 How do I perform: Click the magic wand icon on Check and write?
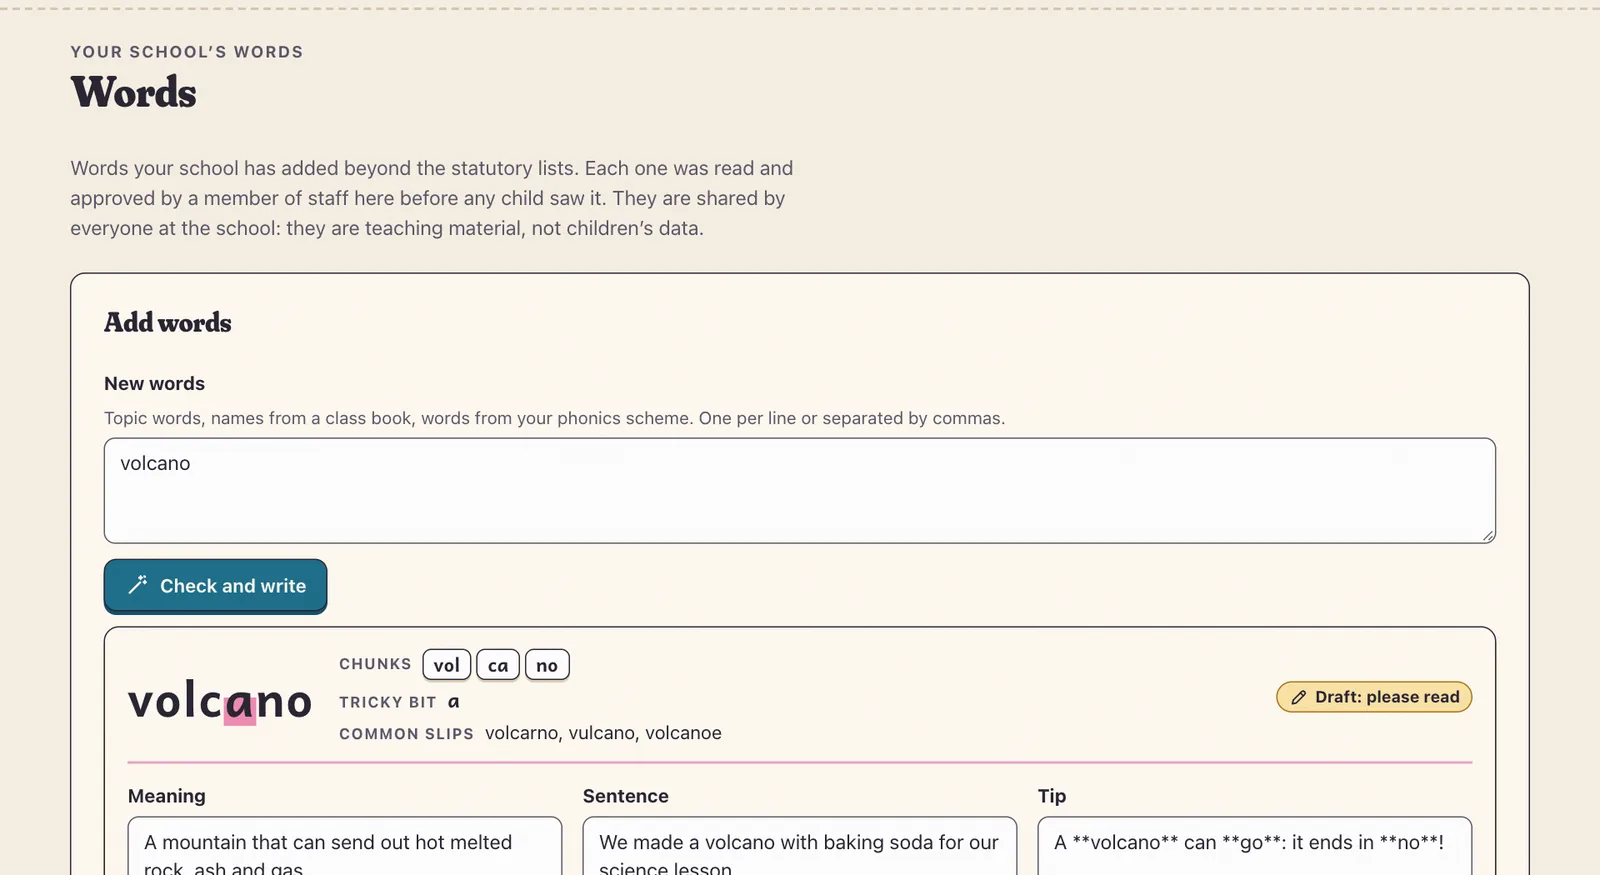(138, 585)
